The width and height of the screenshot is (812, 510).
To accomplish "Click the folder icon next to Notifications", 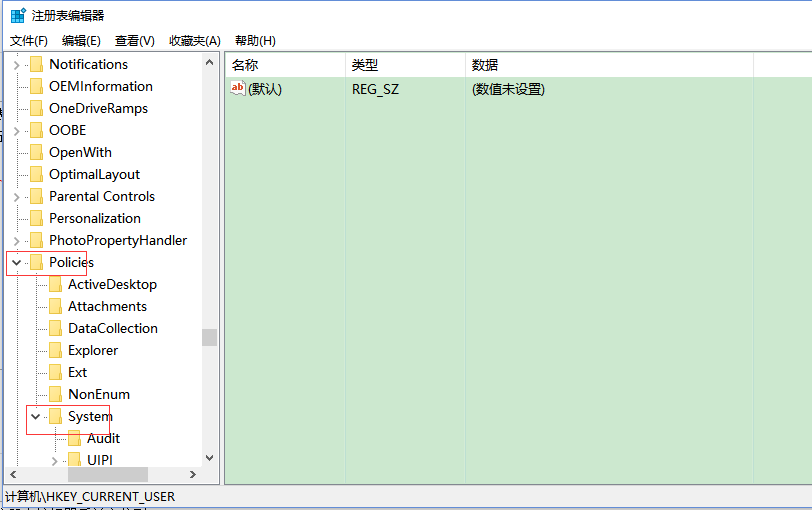I will click(36, 64).
